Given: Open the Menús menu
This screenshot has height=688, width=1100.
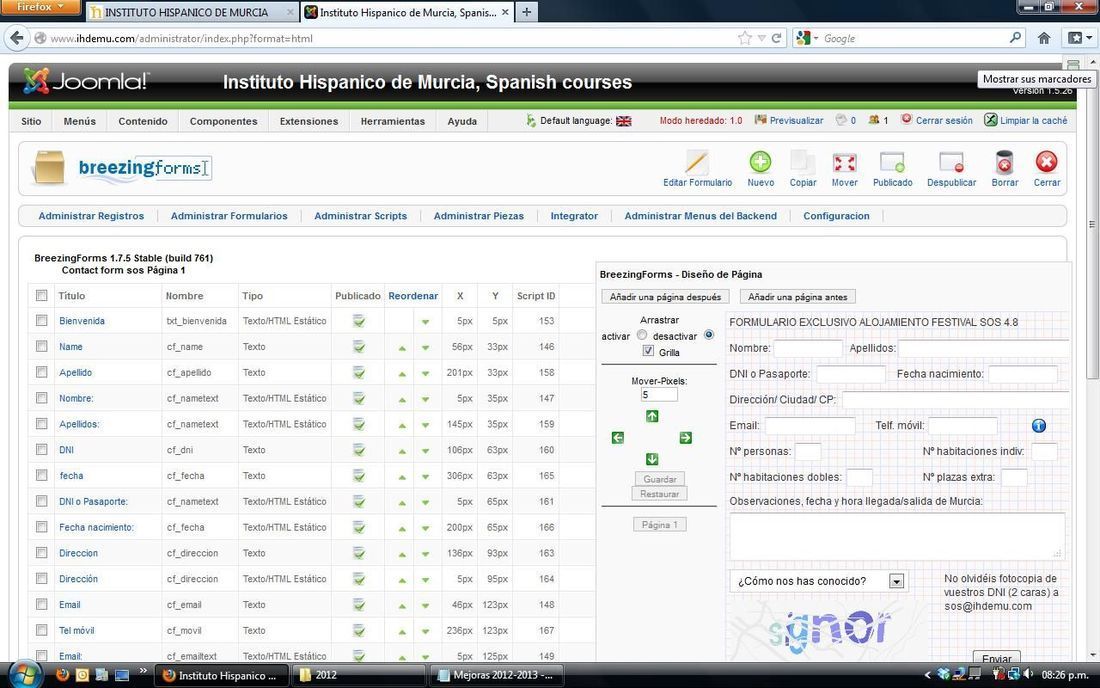Looking at the screenshot, I should (79, 121).
